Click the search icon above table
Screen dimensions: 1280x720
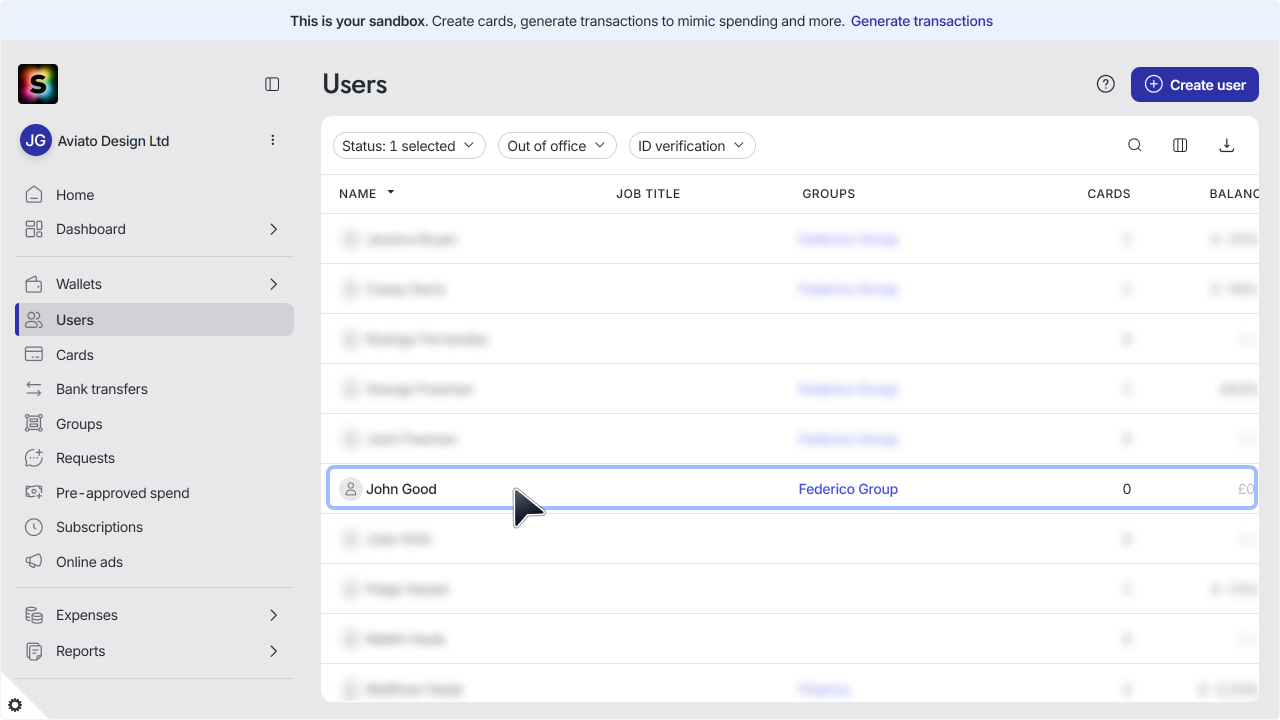pos(1135,145)
